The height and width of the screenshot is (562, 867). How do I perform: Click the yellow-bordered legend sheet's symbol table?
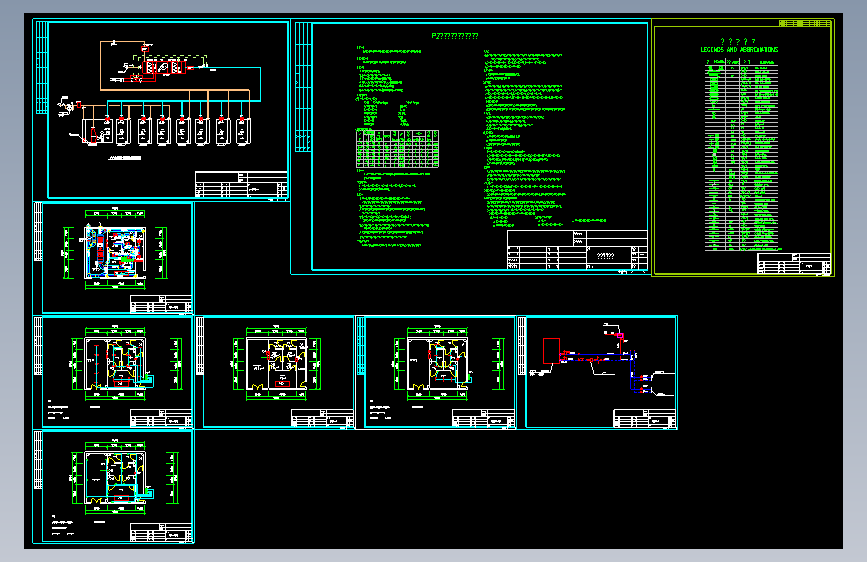point(741,156)
